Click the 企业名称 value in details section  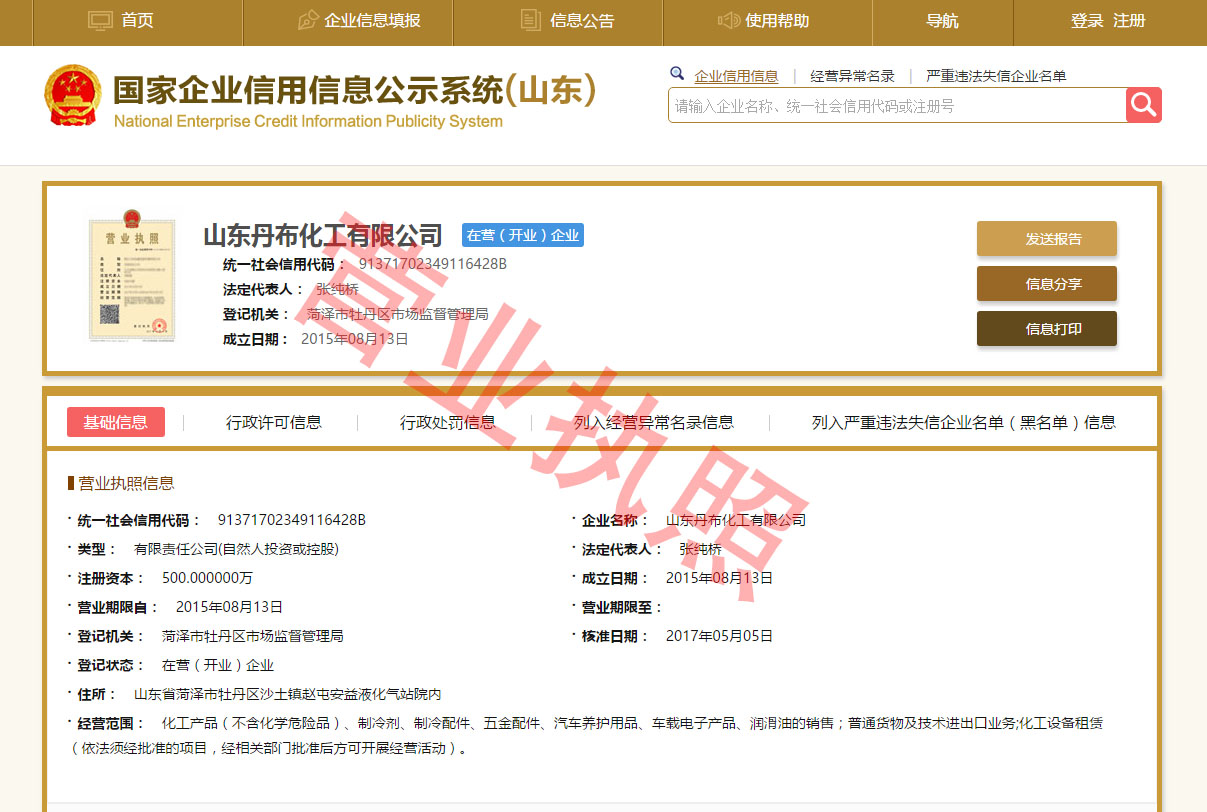[x=736, y=520]
